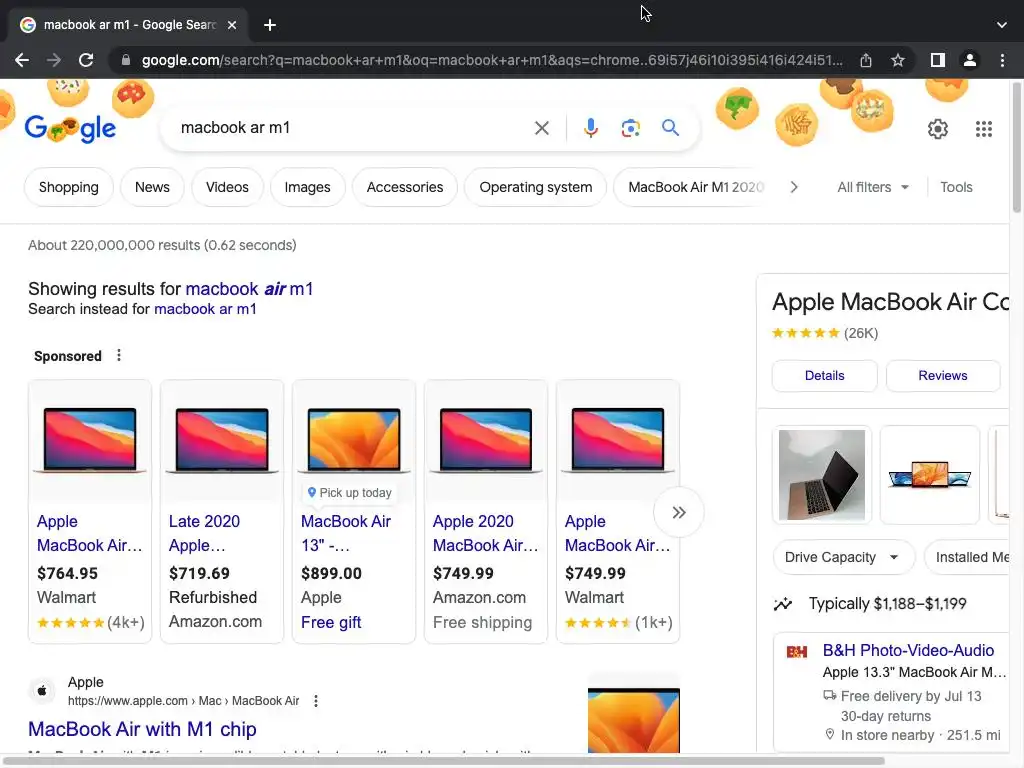
Task: Click the Apple site favicon
Action: [42, 691]
